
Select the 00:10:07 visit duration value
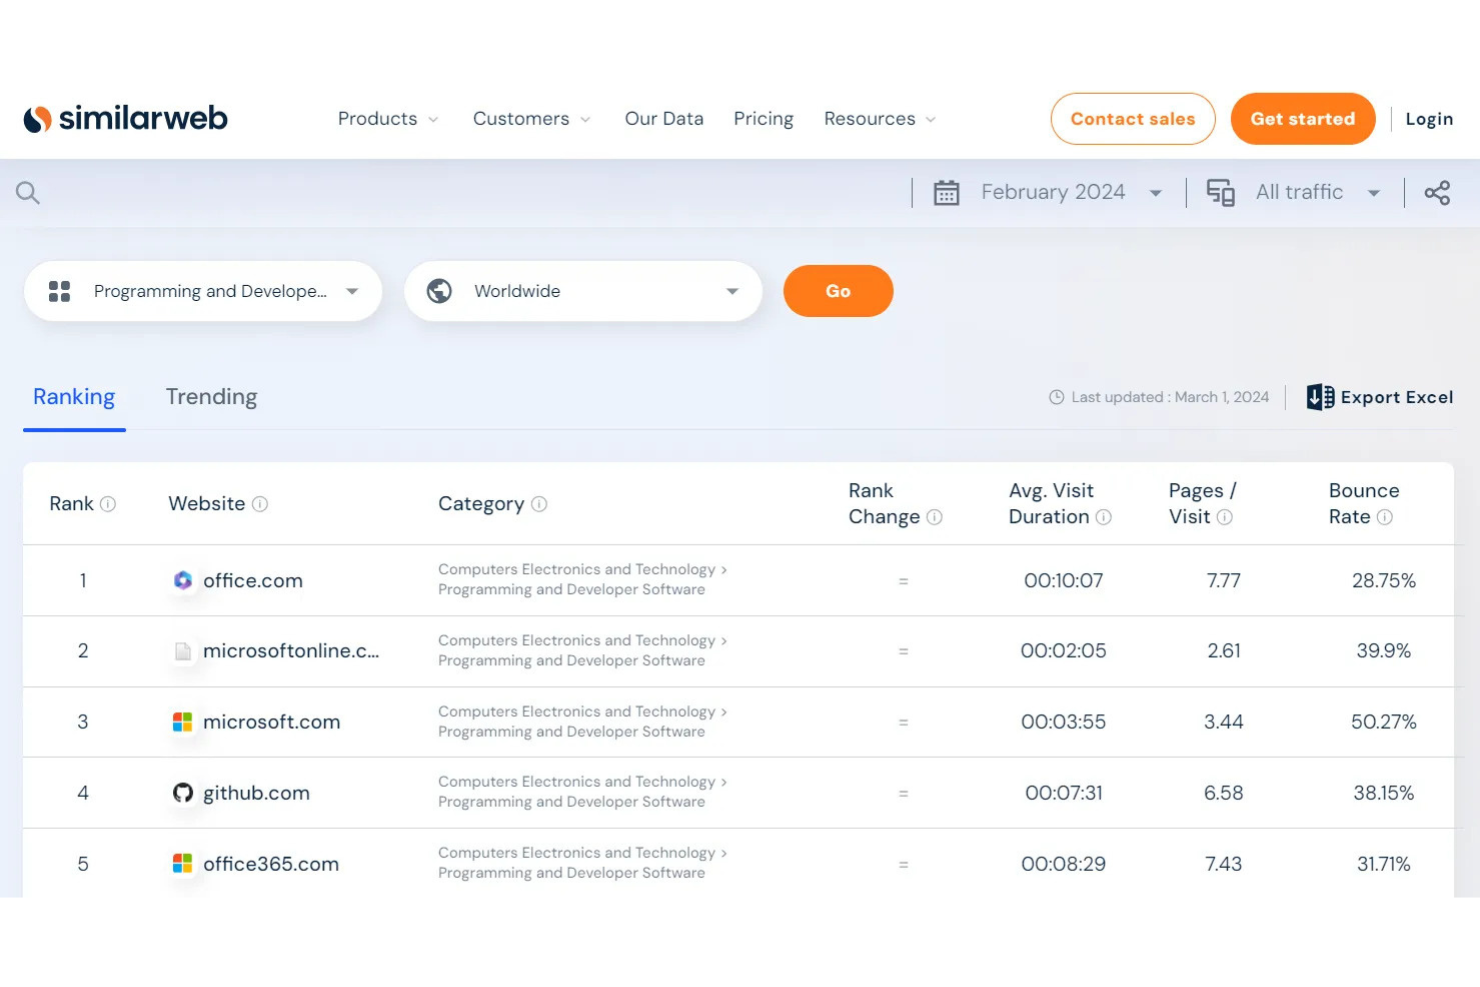[1063, 581]
